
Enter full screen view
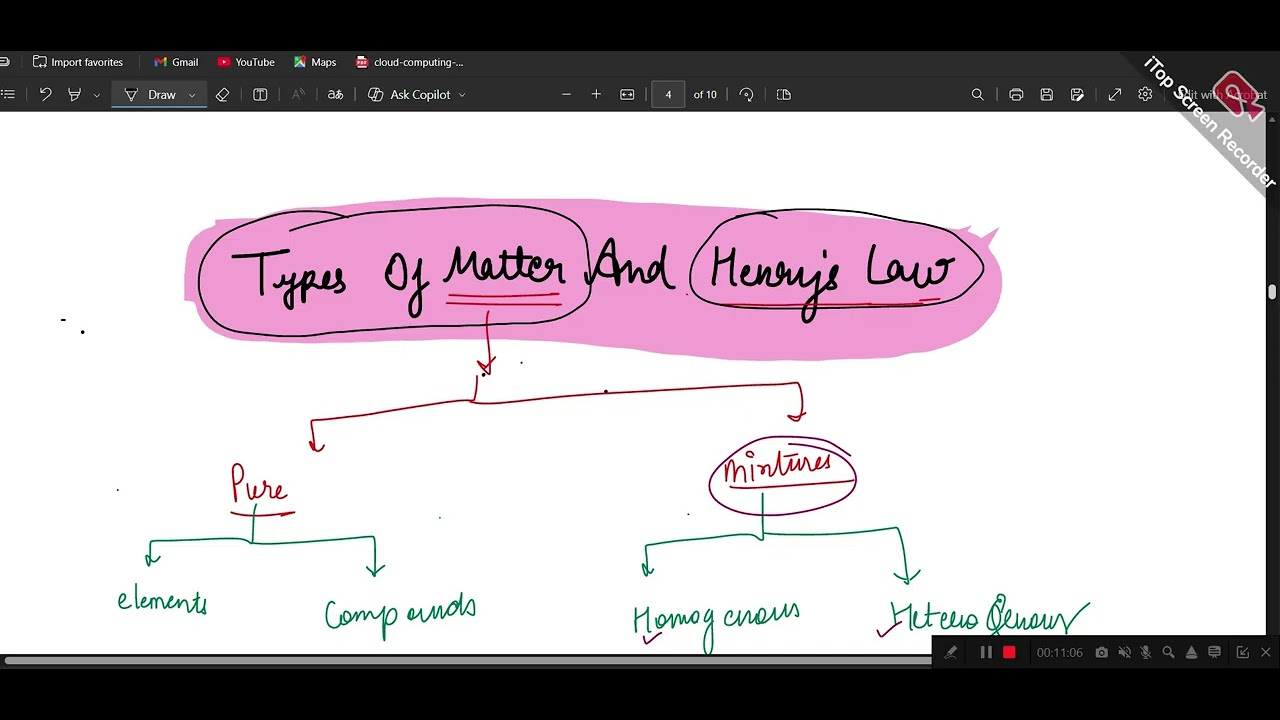click(x=1115, y=94)
